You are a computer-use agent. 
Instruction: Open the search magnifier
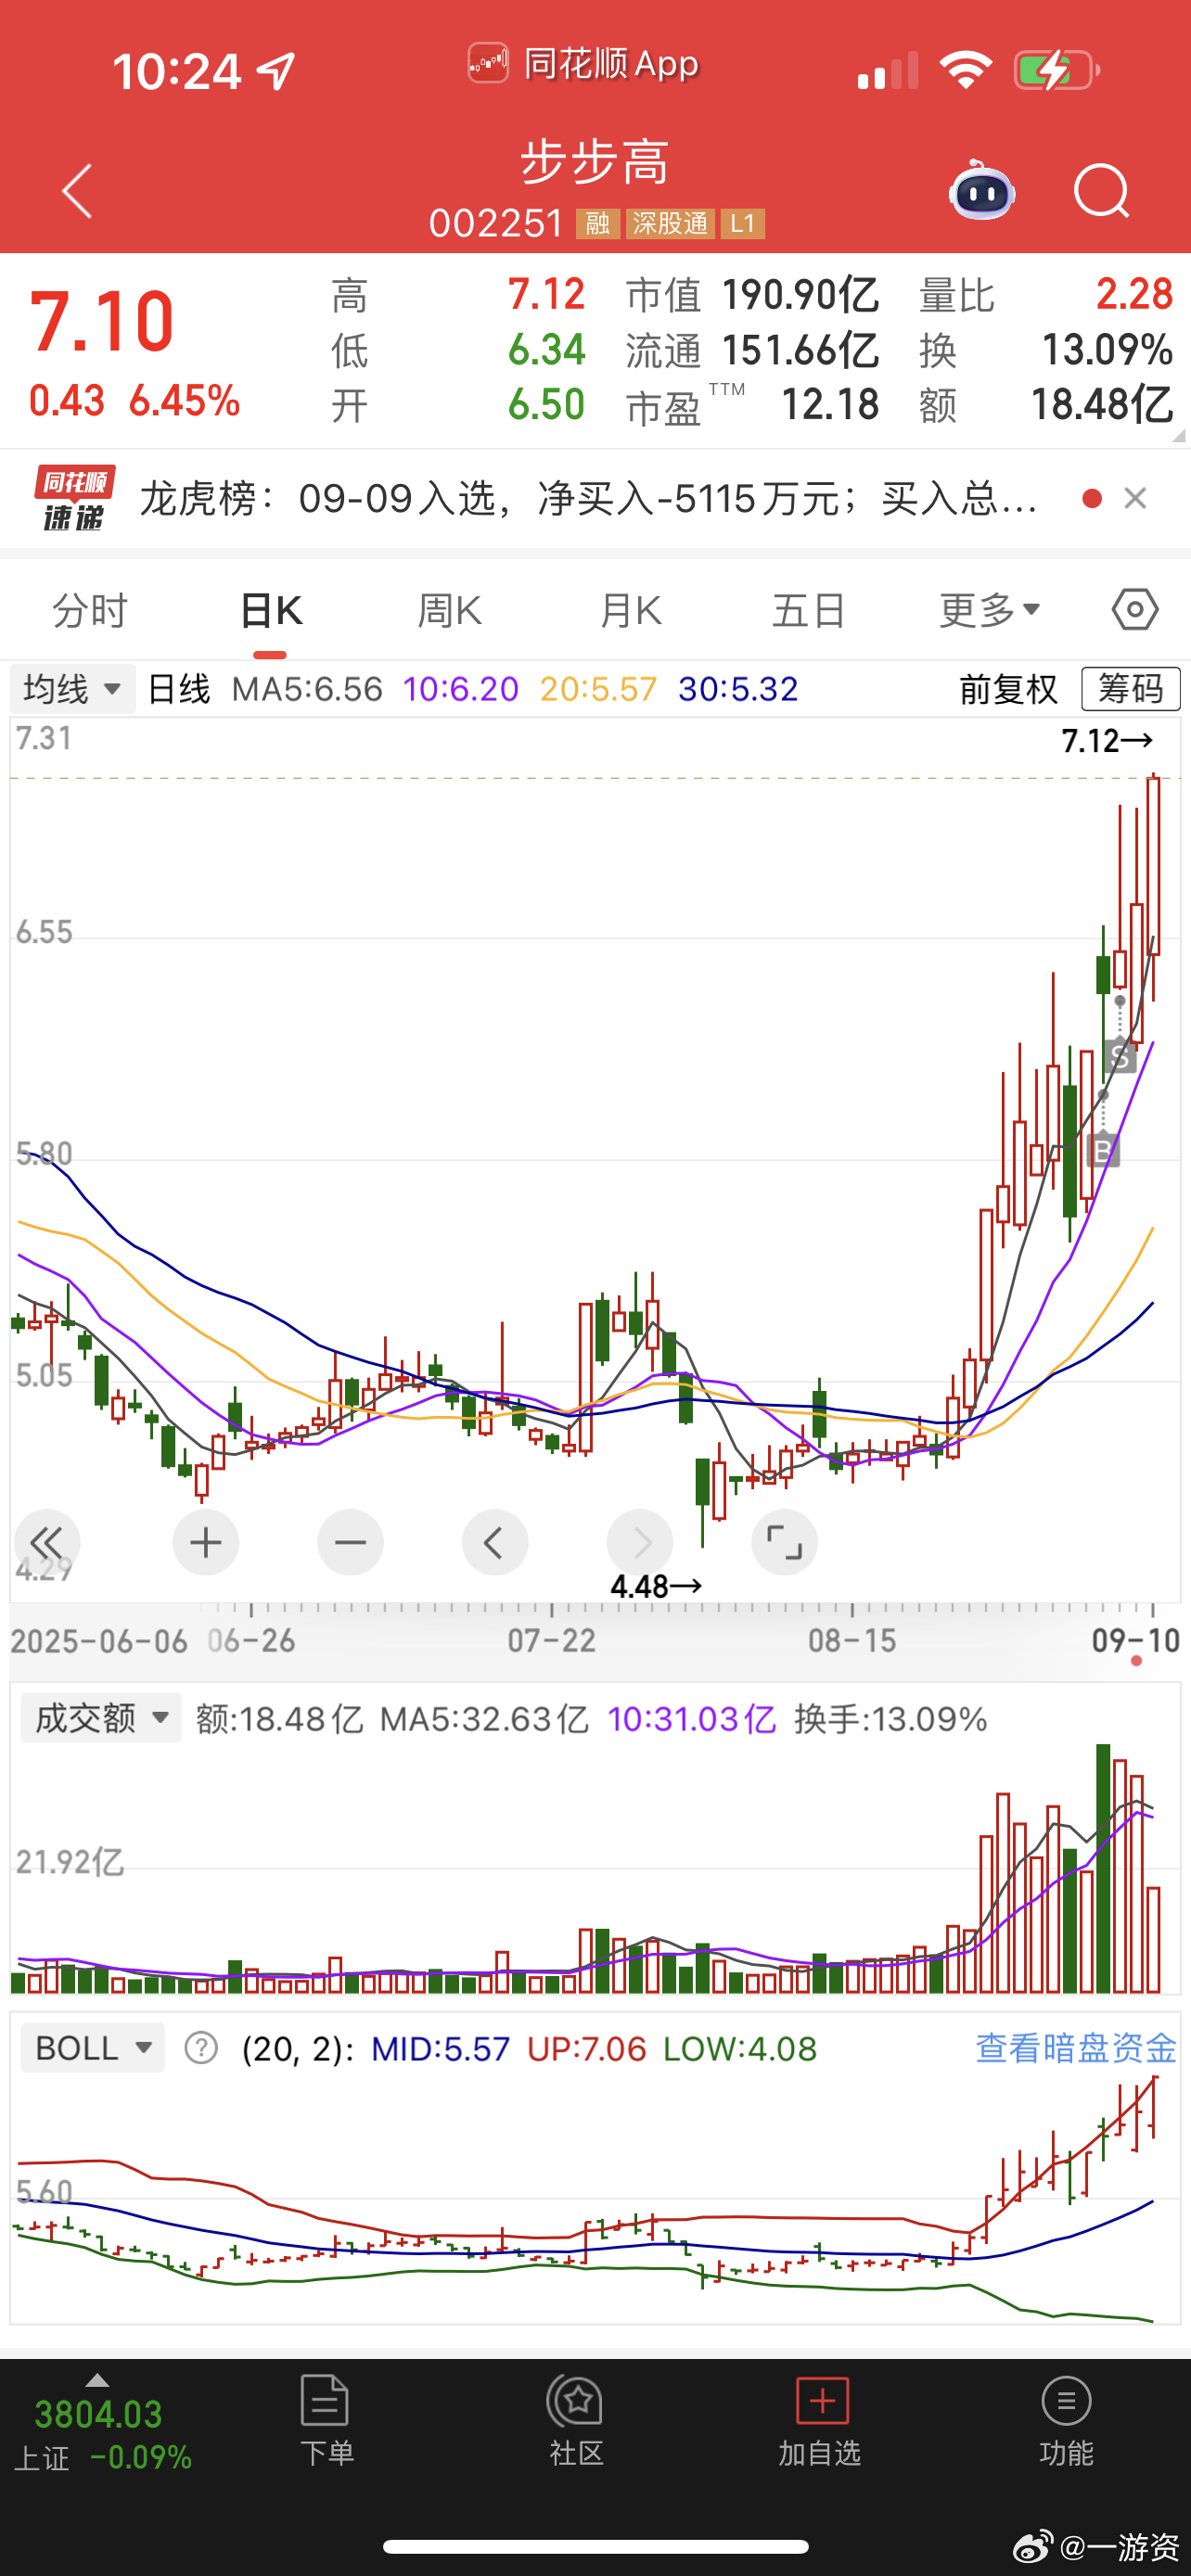1102,191
